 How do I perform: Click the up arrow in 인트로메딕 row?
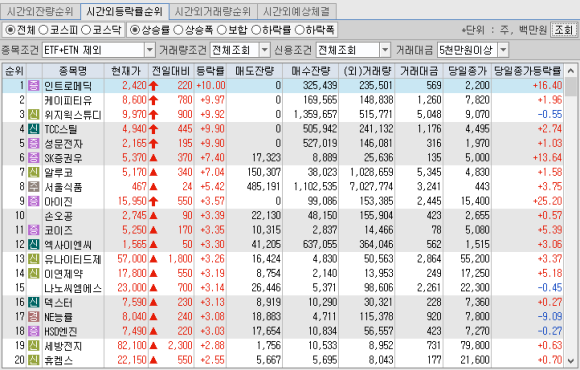point(154,86)
